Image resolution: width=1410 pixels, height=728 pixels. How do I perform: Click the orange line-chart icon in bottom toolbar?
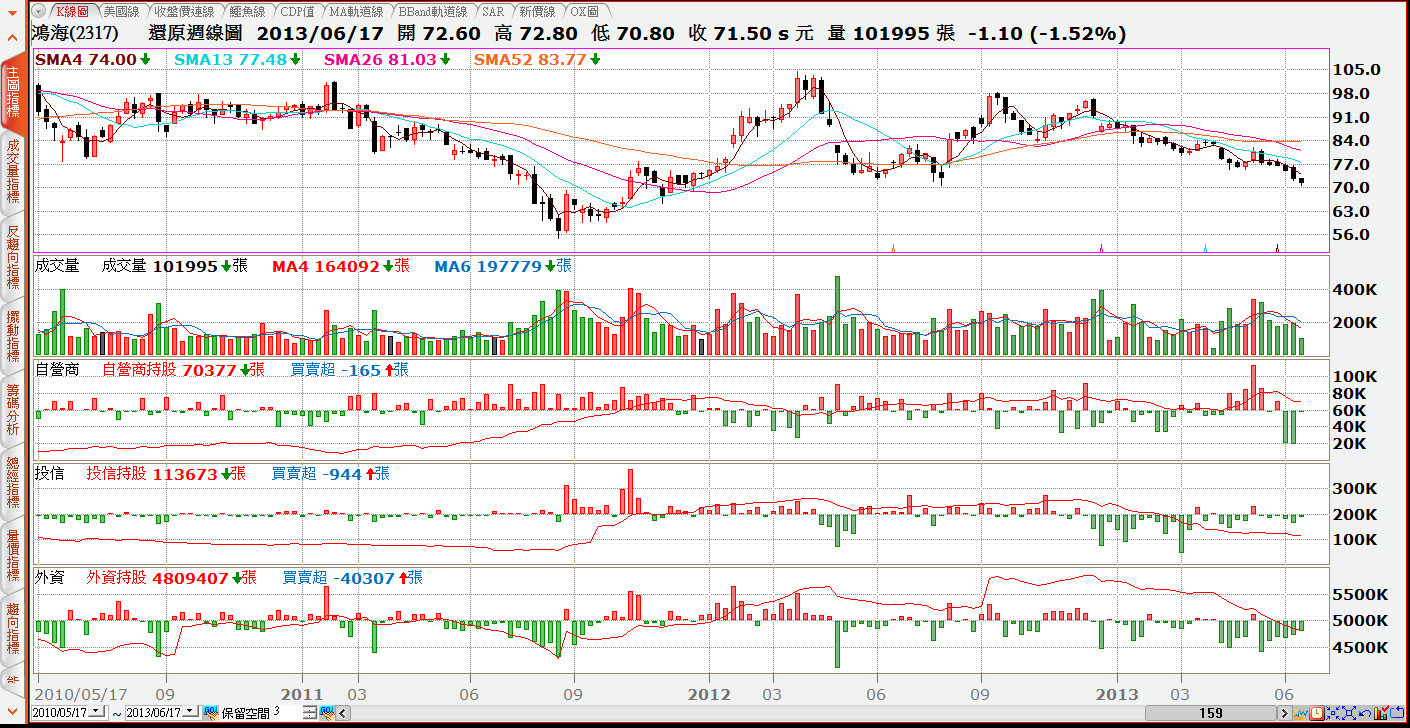1301,713
